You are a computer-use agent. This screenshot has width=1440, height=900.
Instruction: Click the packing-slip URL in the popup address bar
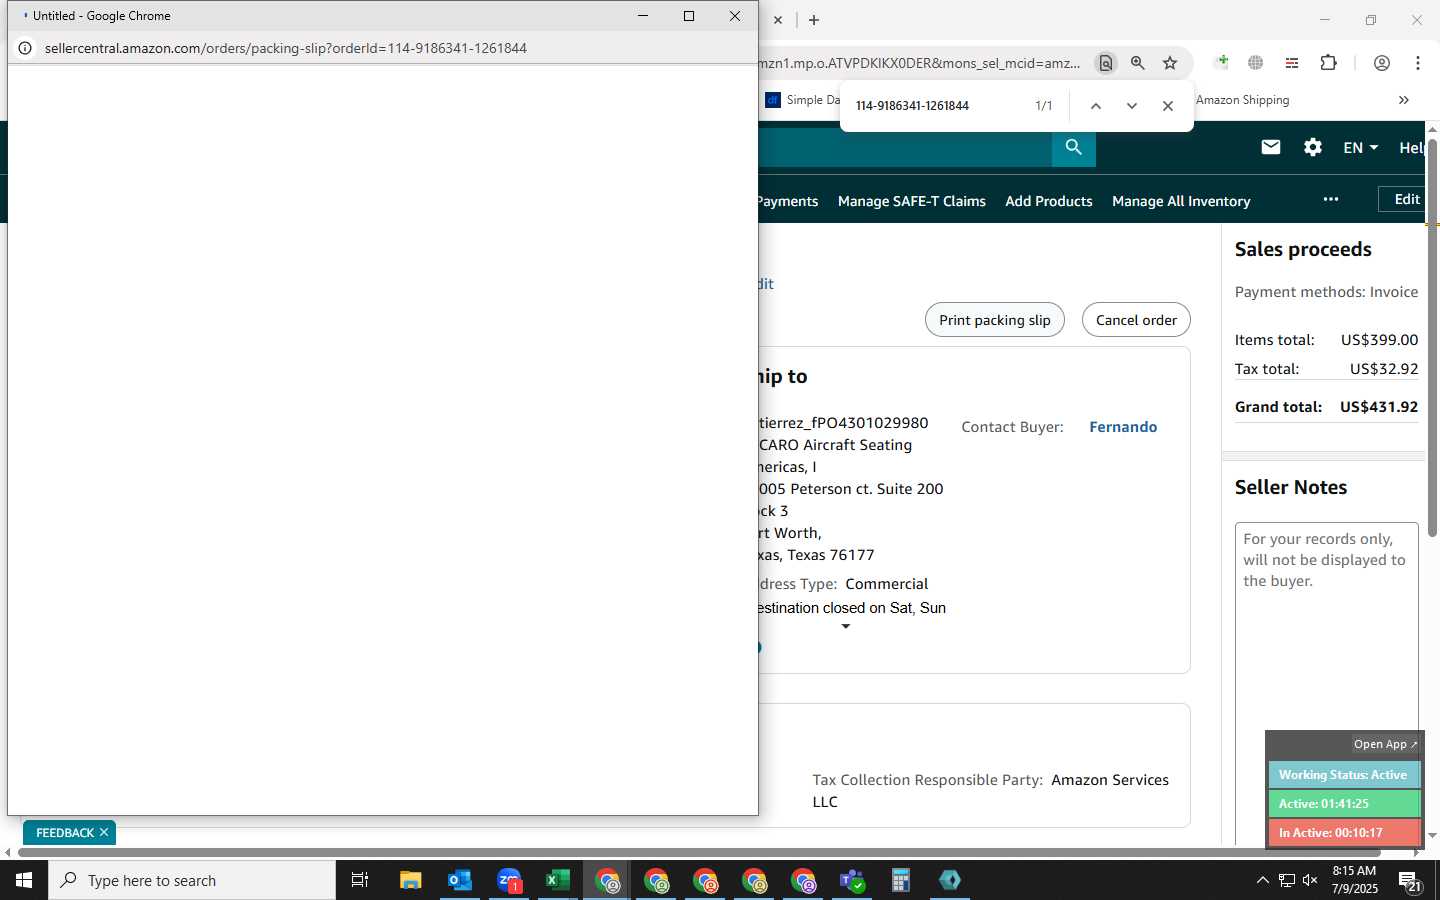point(286,48)
